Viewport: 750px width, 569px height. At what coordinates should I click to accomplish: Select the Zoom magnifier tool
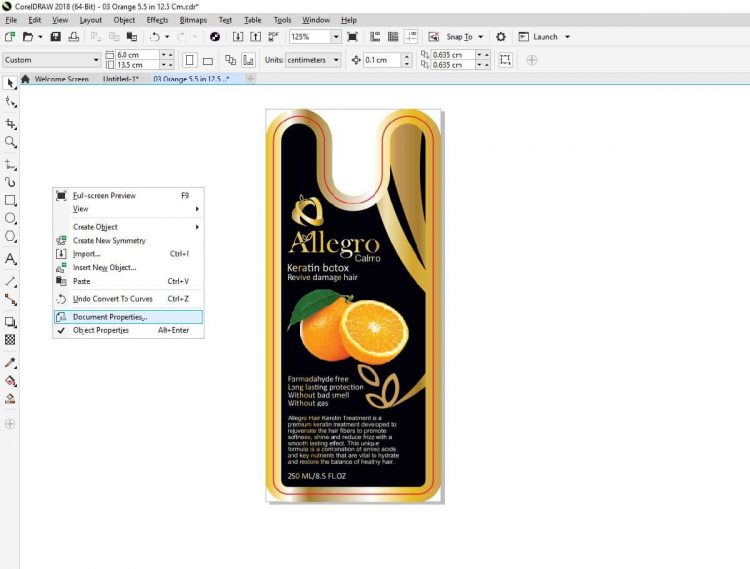pyautogui.click(x=10, y=142)
